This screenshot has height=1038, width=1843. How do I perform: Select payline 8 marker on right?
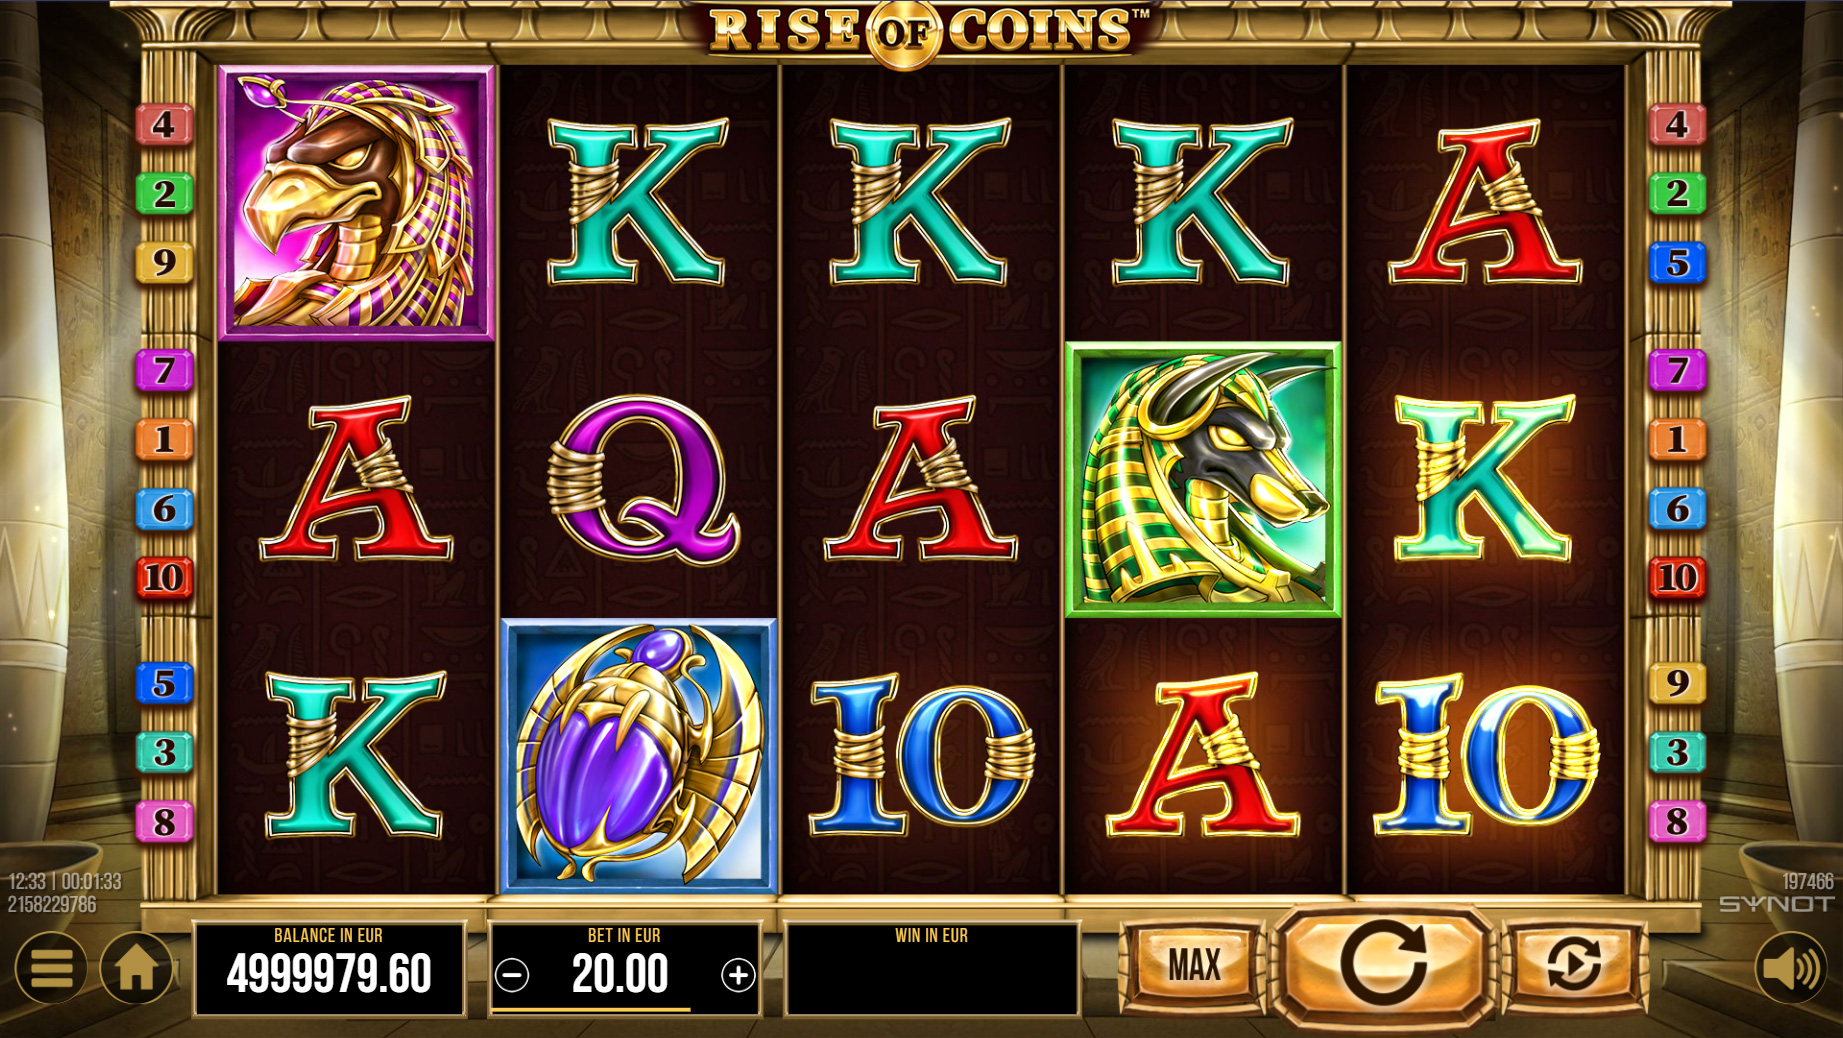1677,822
